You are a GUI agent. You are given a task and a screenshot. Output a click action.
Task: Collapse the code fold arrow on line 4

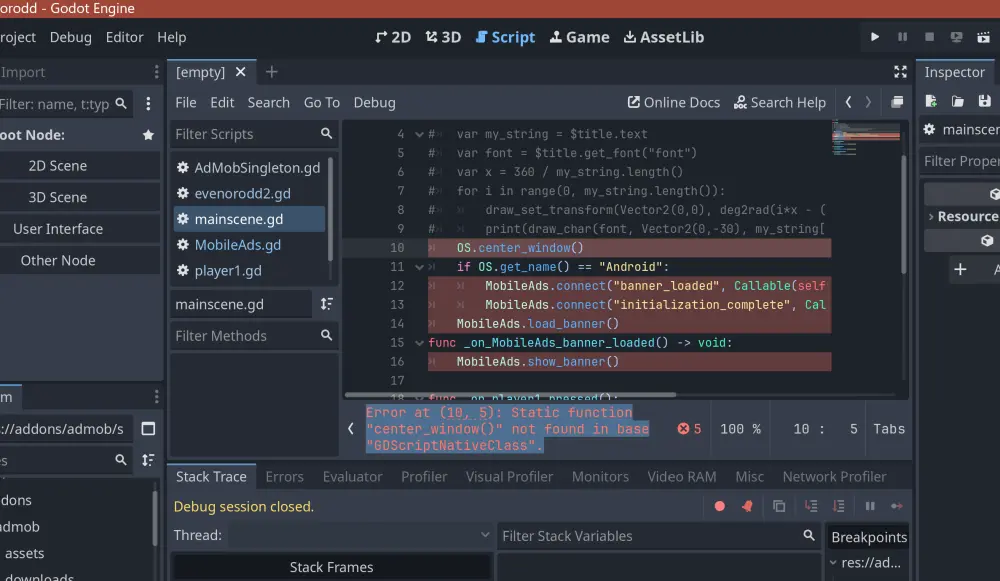(x=419, y=134)
